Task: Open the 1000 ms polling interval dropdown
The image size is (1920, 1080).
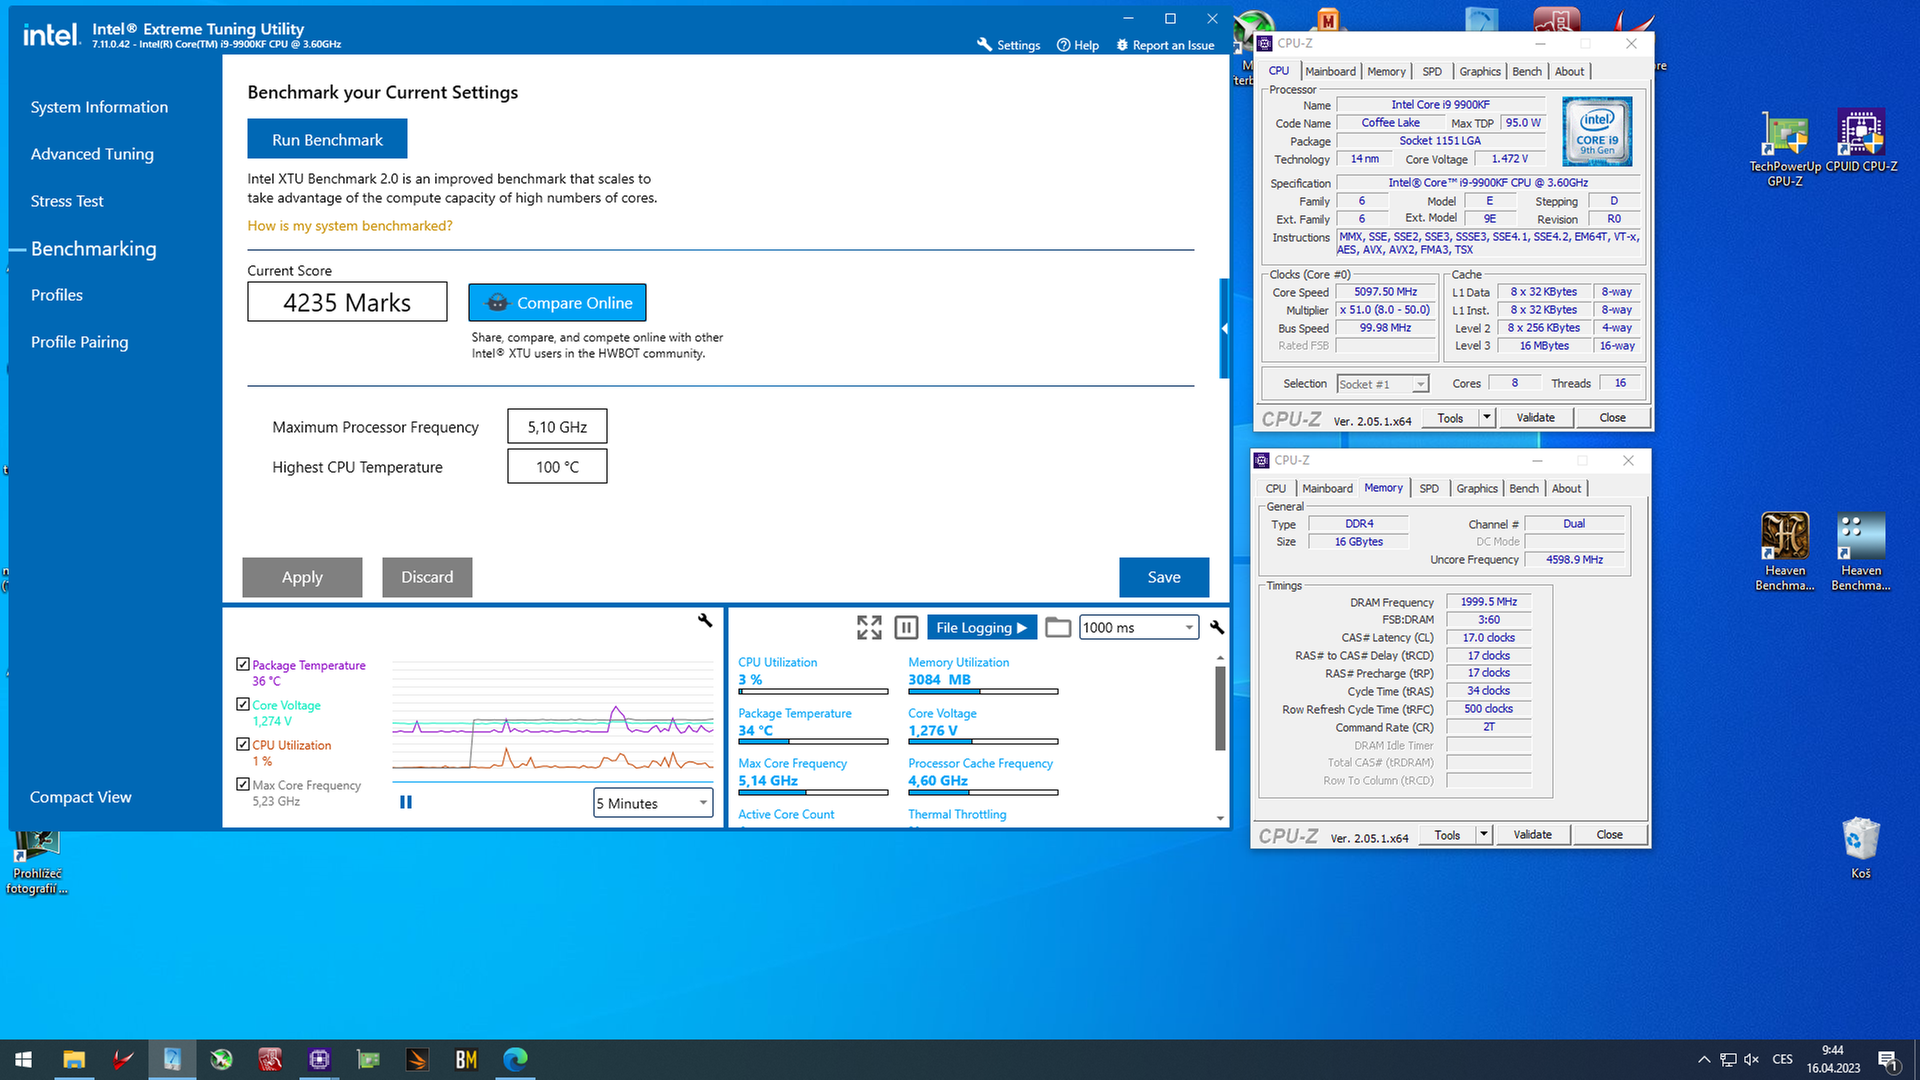Action: point(1139,627)
